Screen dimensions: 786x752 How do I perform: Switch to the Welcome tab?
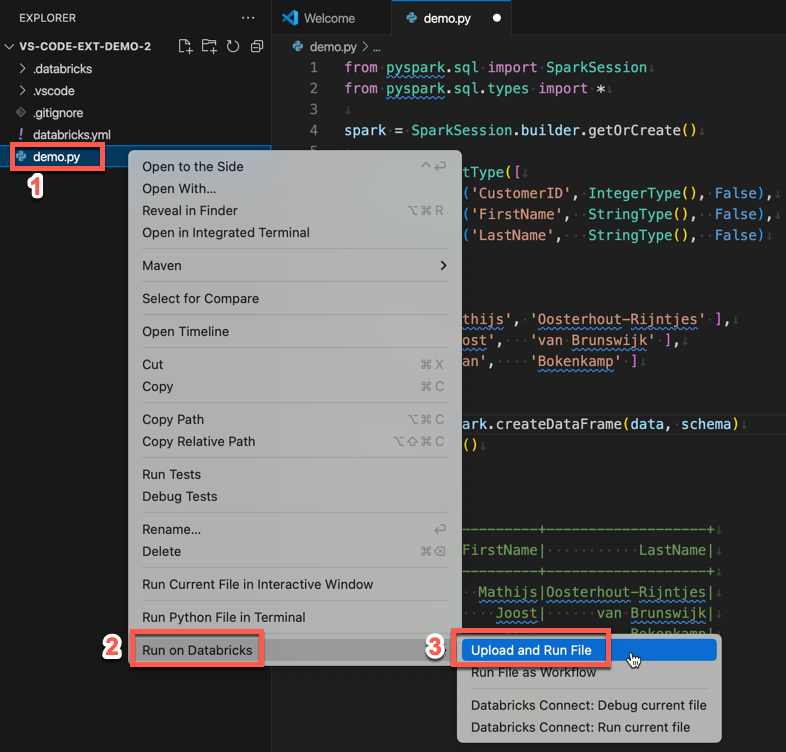(329, 18)
